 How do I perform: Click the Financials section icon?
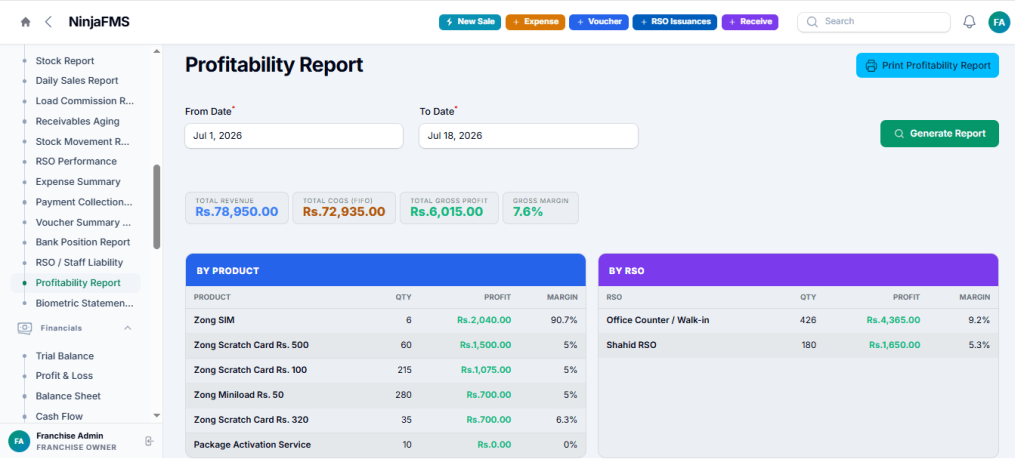click(x=24, y=328)
